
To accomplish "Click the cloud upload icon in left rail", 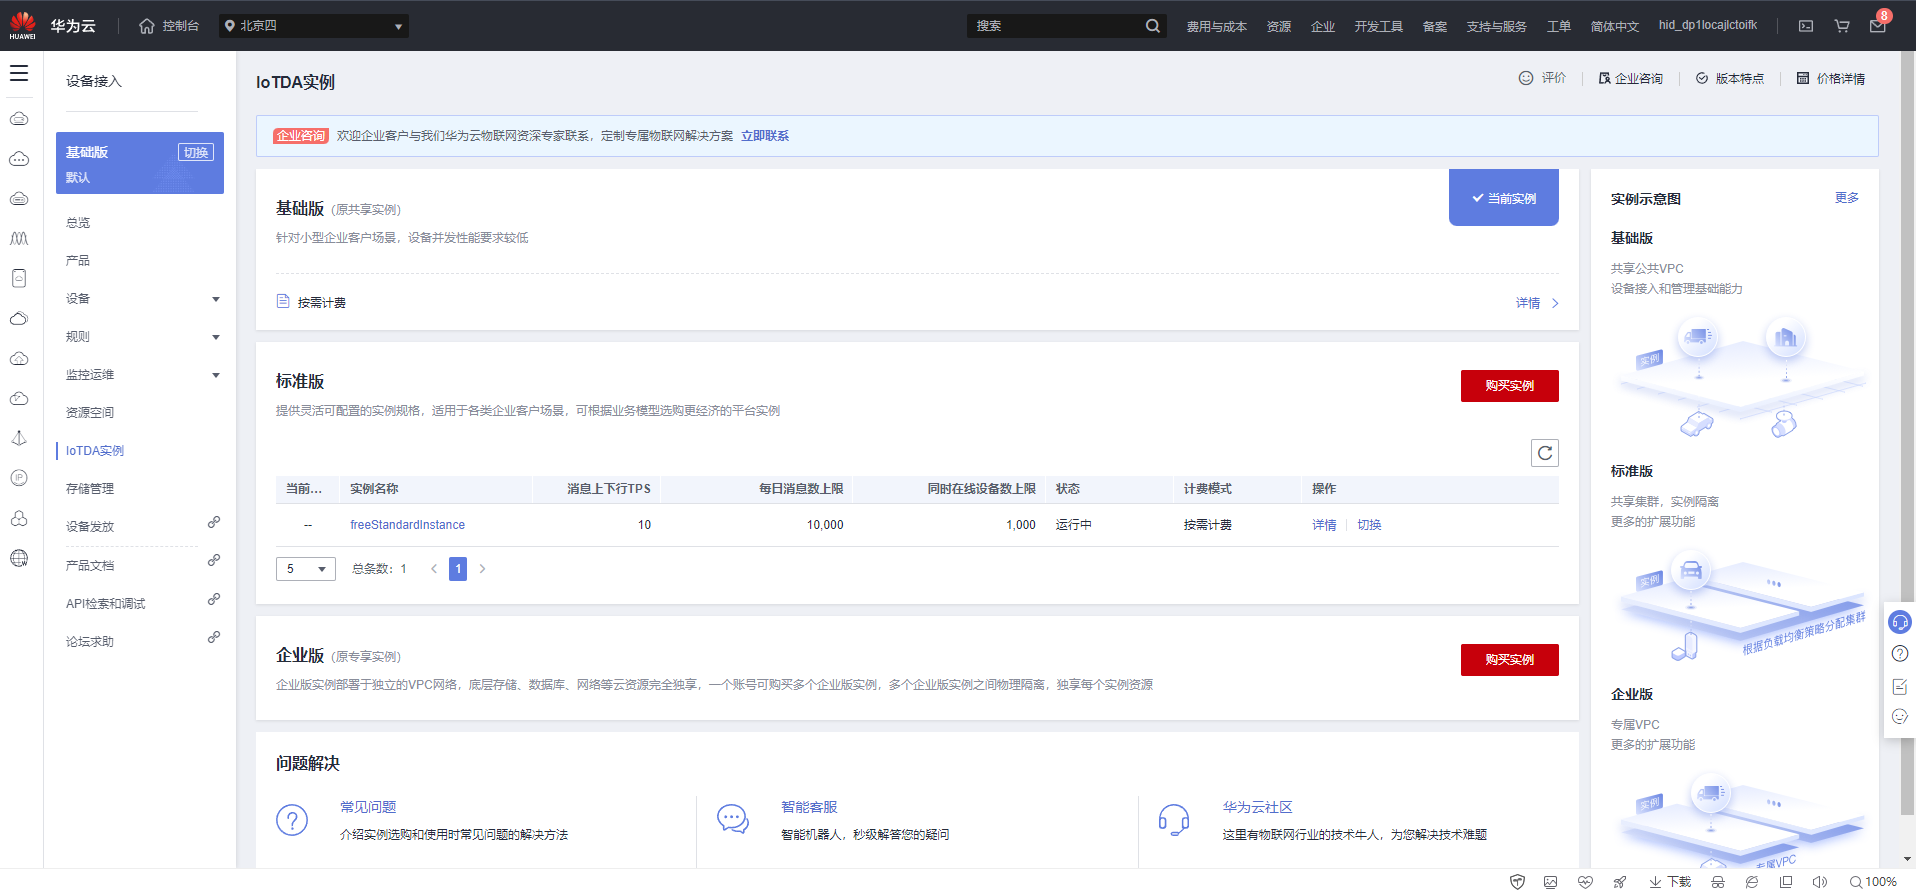I will tap(19, 358).
